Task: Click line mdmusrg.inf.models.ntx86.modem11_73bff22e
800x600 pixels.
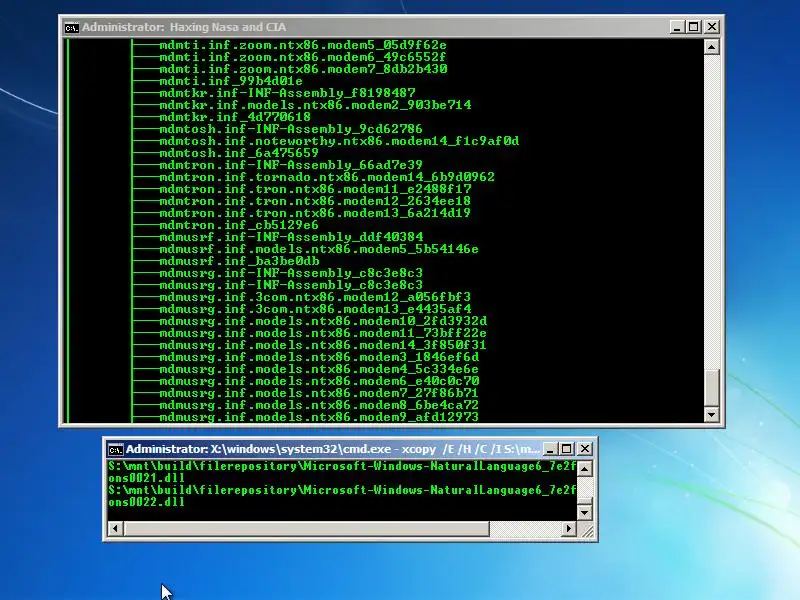Action: click(x=323, y=333)
